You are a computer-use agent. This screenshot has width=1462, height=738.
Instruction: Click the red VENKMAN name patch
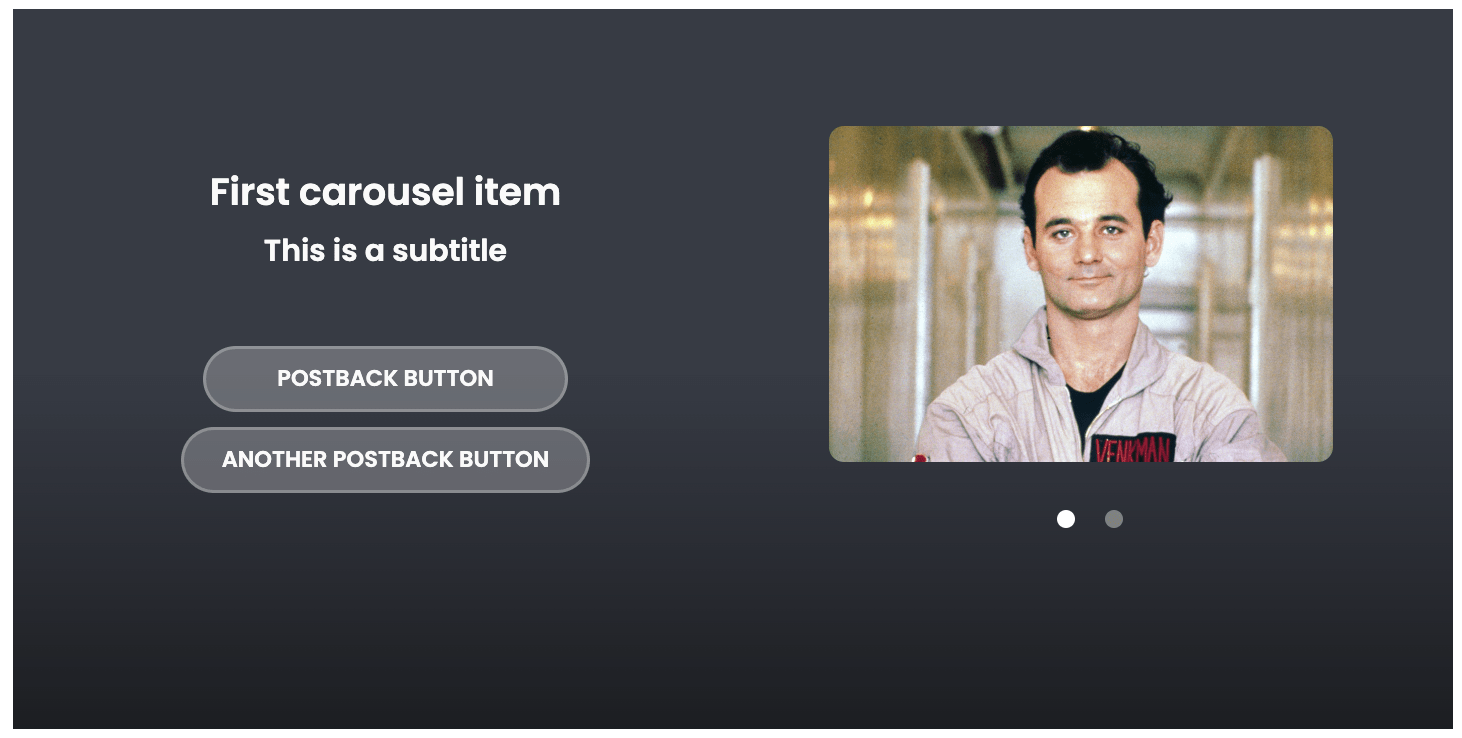[1132, 449]
